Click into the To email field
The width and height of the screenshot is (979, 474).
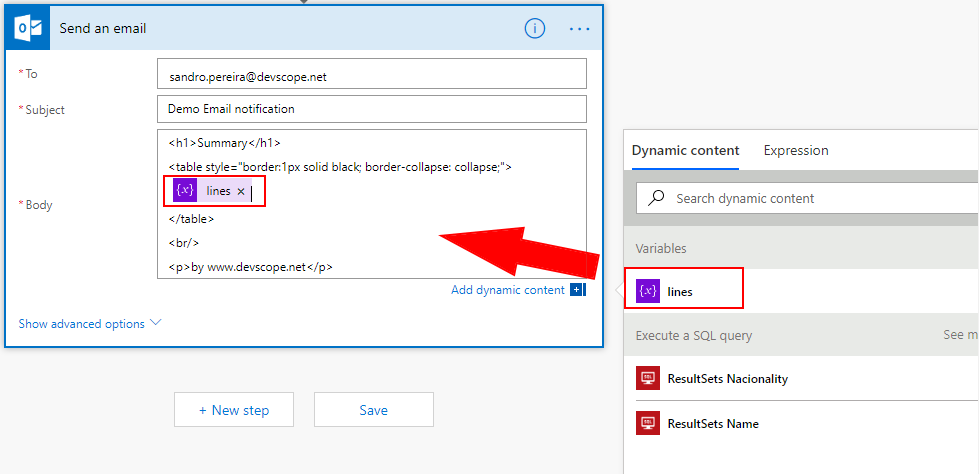coord(371,74)
